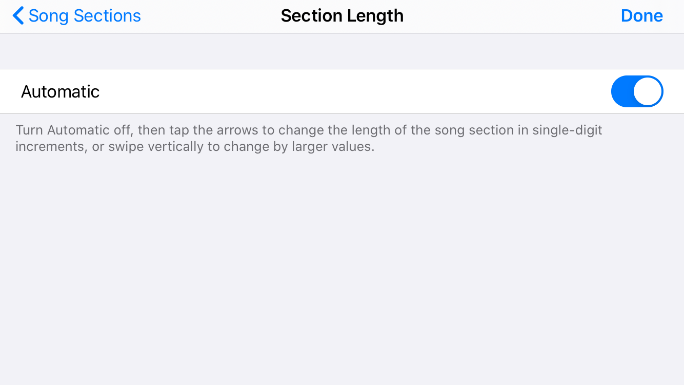
Task: Tap the help text about Automatic
Action: [309, 138]
